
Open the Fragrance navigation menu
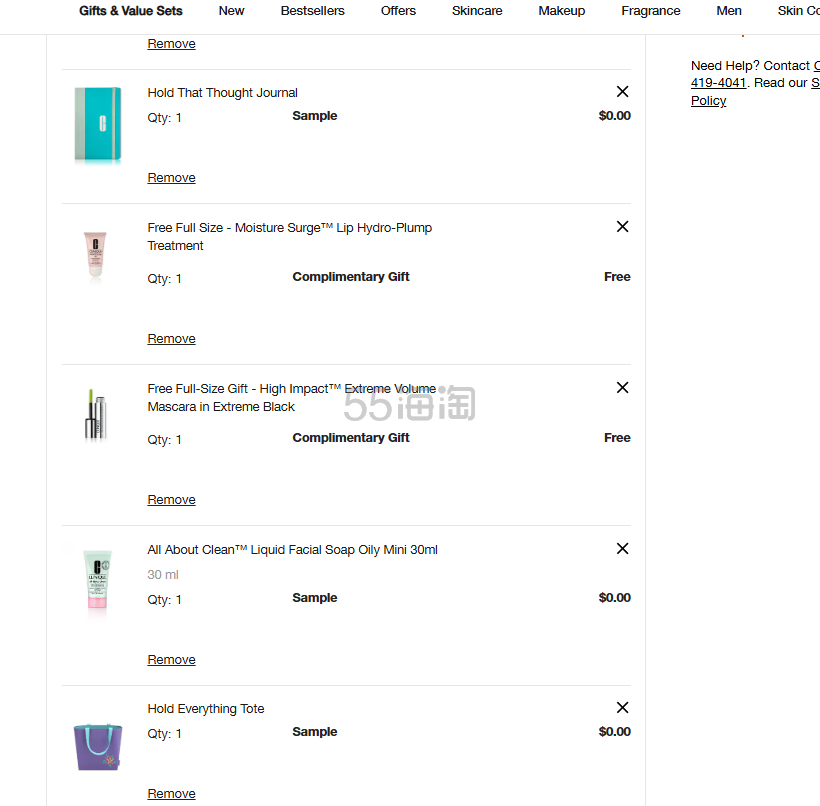[650, 11]
